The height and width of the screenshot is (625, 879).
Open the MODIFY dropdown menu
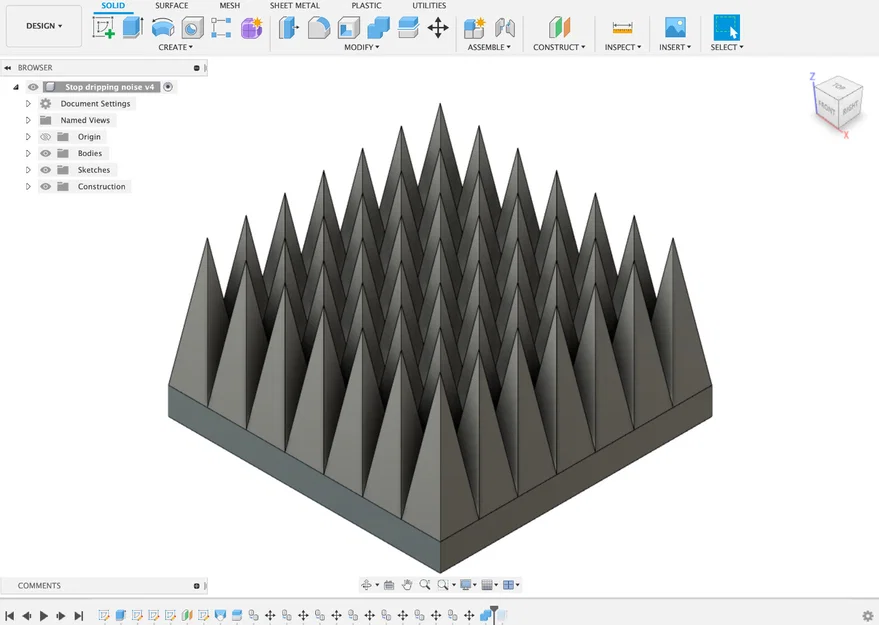pyautogui.click(x=362, y=47)
